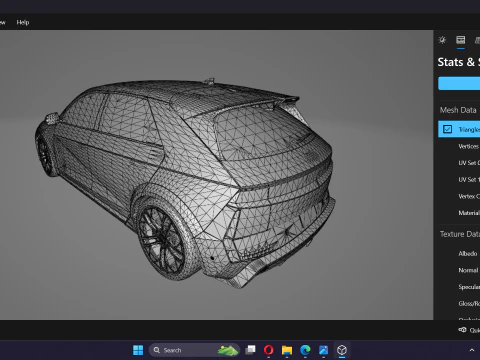Show hidden system tray icons

click(x=472, y=350)
